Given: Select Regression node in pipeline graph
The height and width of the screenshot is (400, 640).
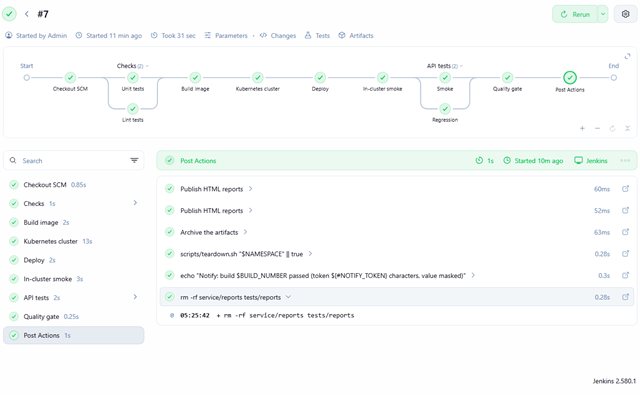Looking at the screenshot, I should (x=445, y=109).
